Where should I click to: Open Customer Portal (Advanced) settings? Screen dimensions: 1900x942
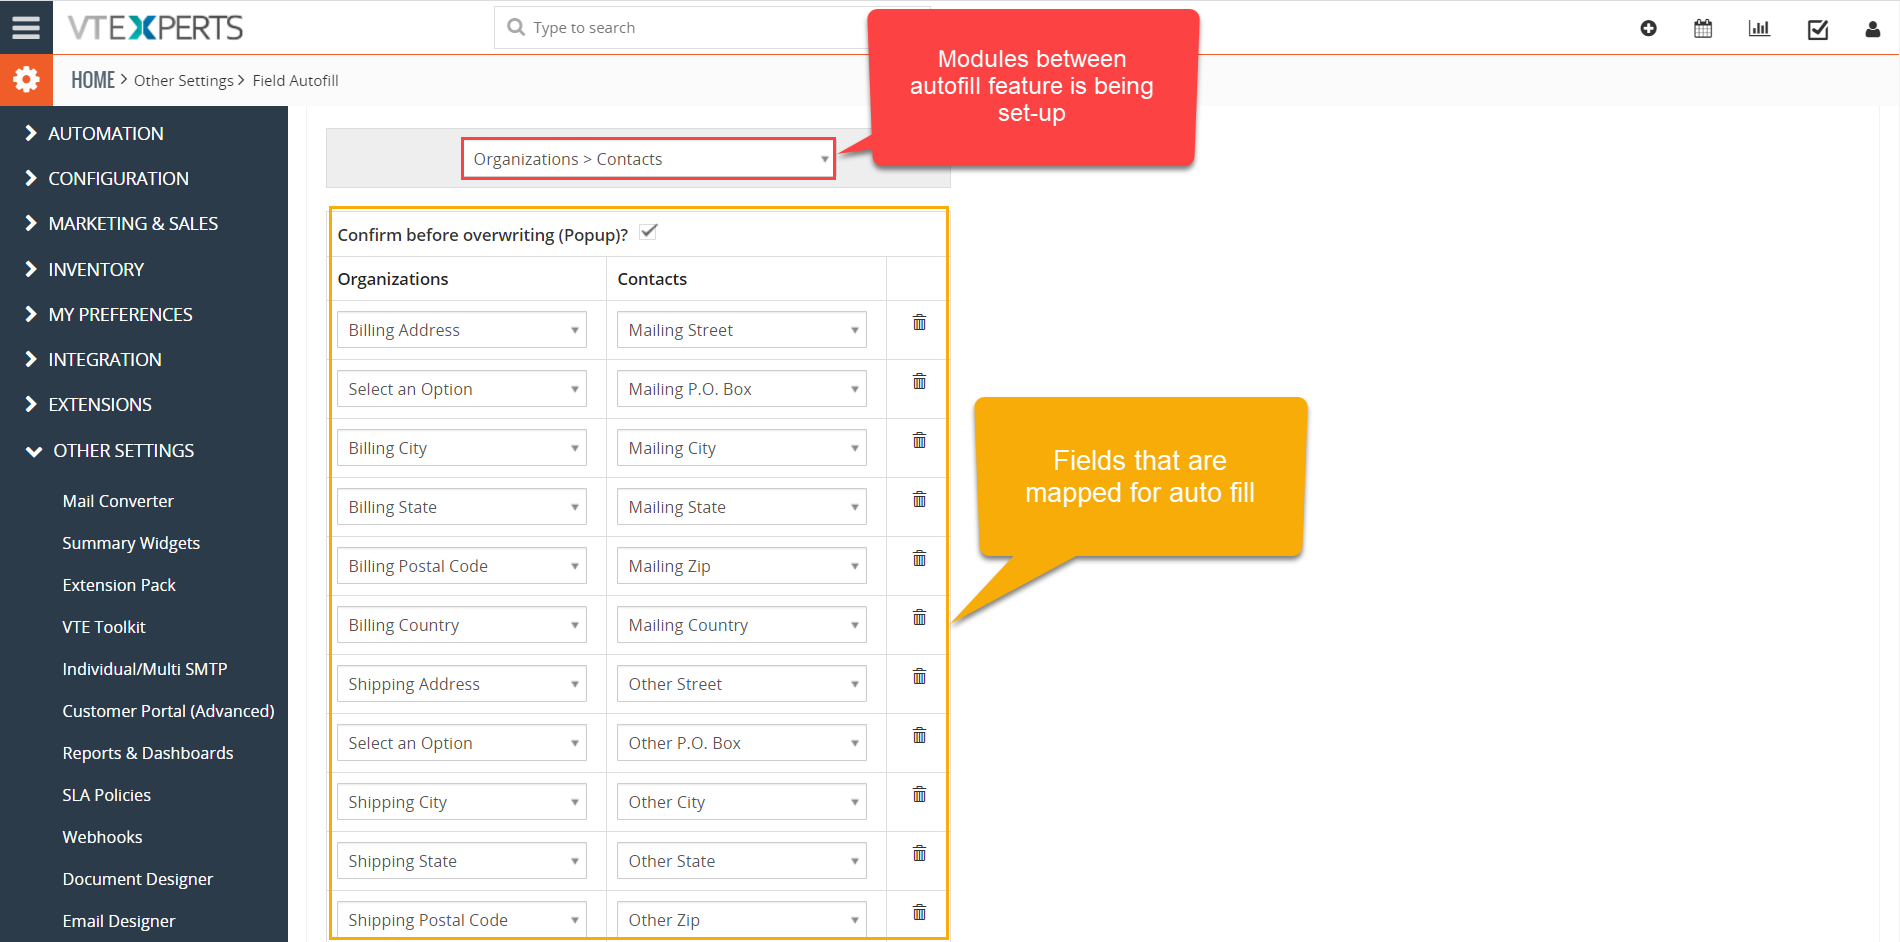[168, 711]
